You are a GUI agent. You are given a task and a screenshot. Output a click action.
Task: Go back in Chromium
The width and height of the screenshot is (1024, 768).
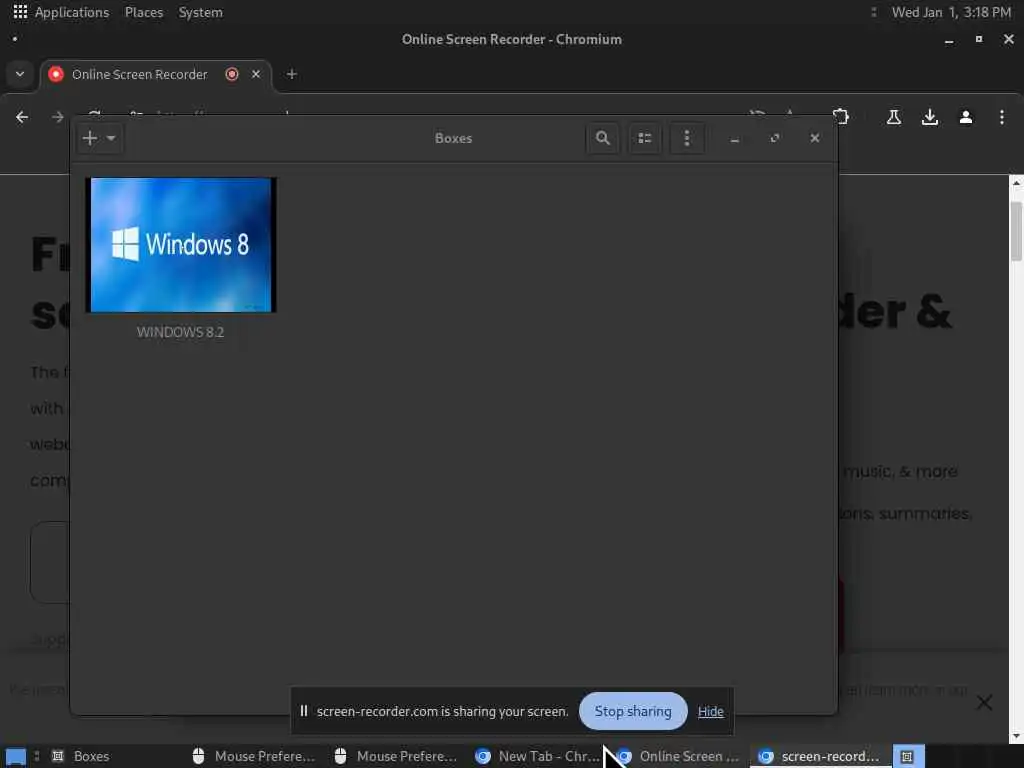pos(22,117)
